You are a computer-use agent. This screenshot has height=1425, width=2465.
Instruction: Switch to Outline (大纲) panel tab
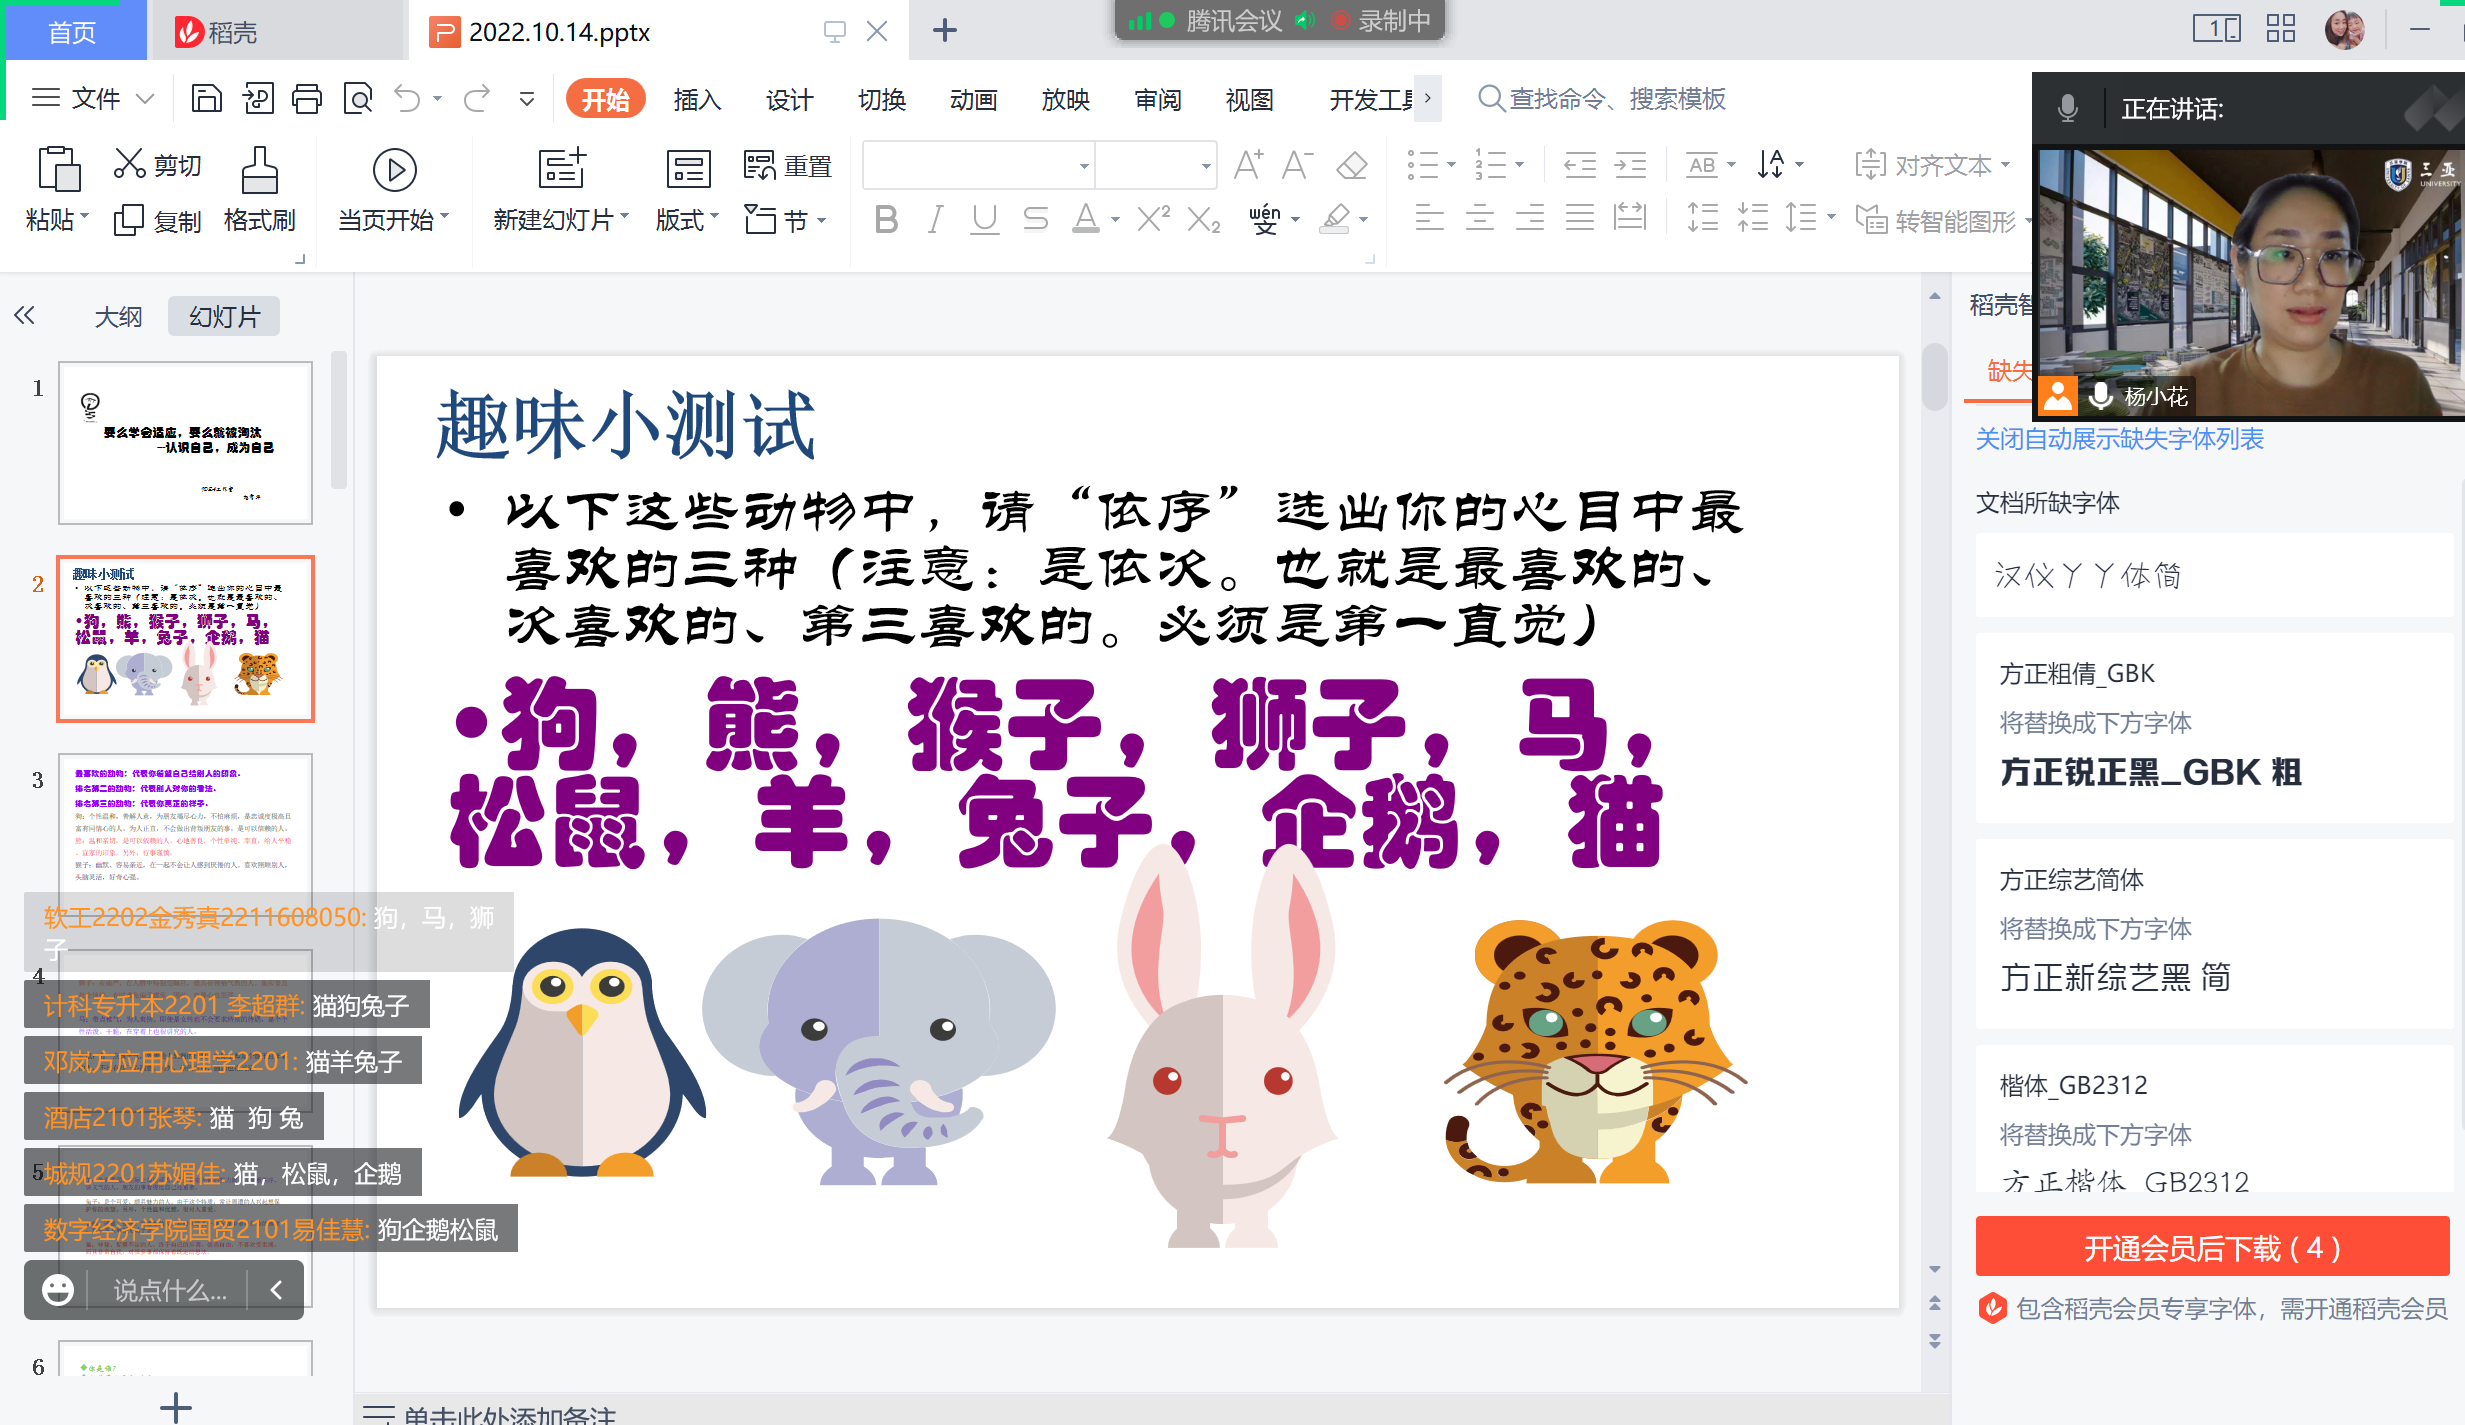point(118,317)
